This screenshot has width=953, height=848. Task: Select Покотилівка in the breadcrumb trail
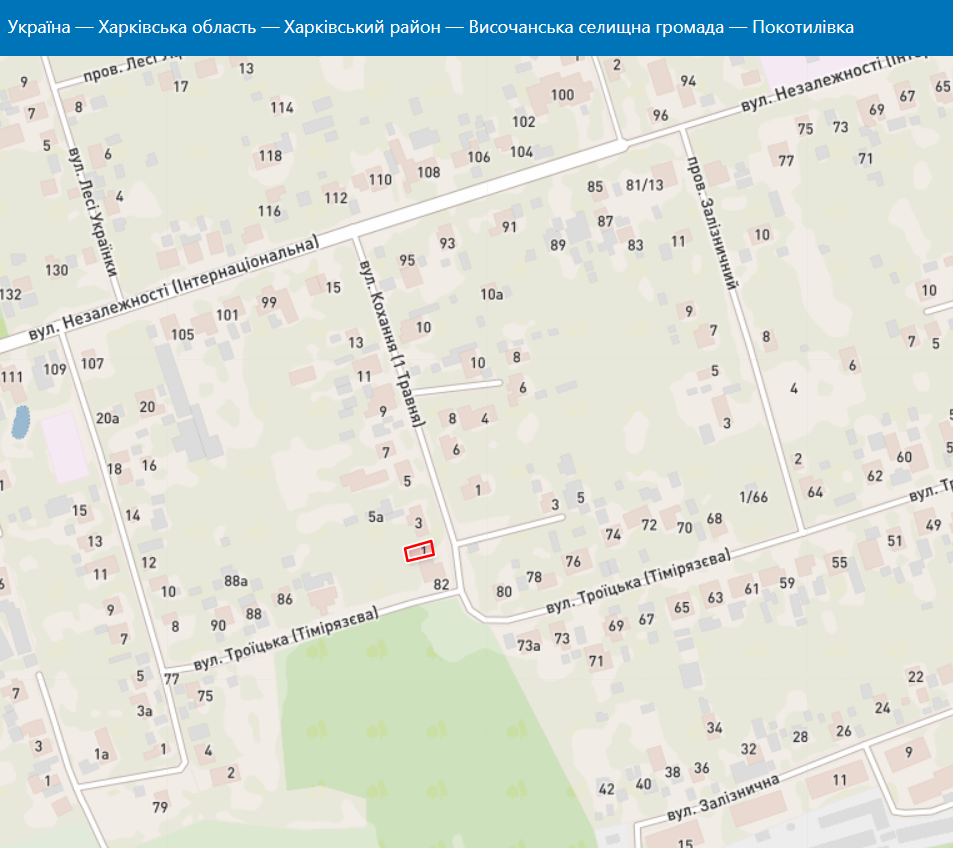click(803, 27)
